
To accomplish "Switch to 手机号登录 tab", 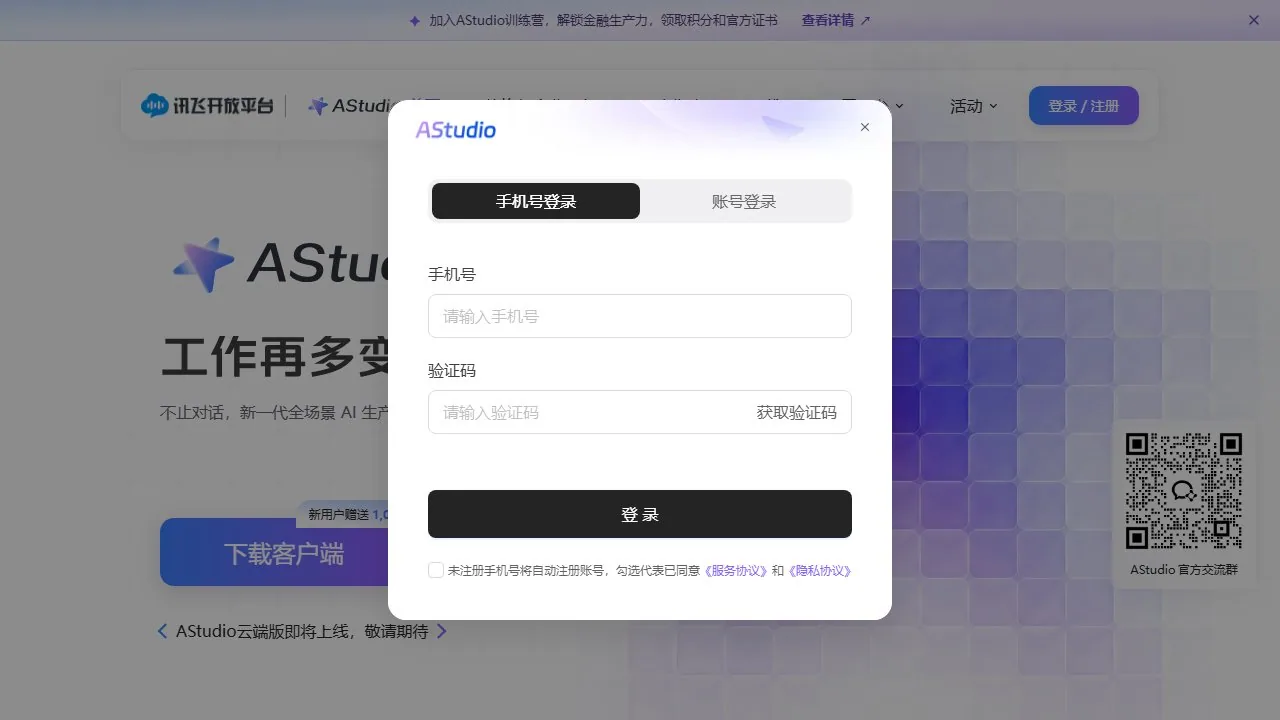I will click(536, 201).
